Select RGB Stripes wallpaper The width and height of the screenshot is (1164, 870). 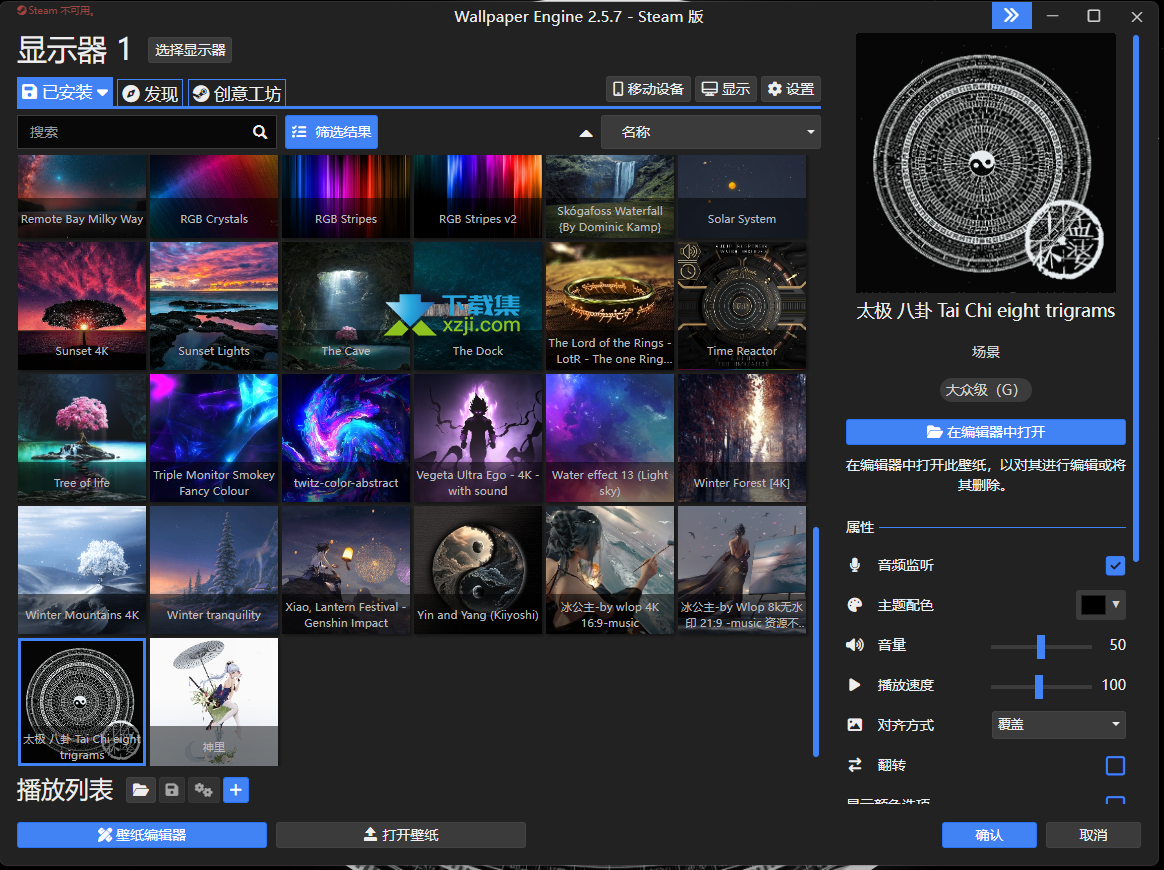(346, 197)
